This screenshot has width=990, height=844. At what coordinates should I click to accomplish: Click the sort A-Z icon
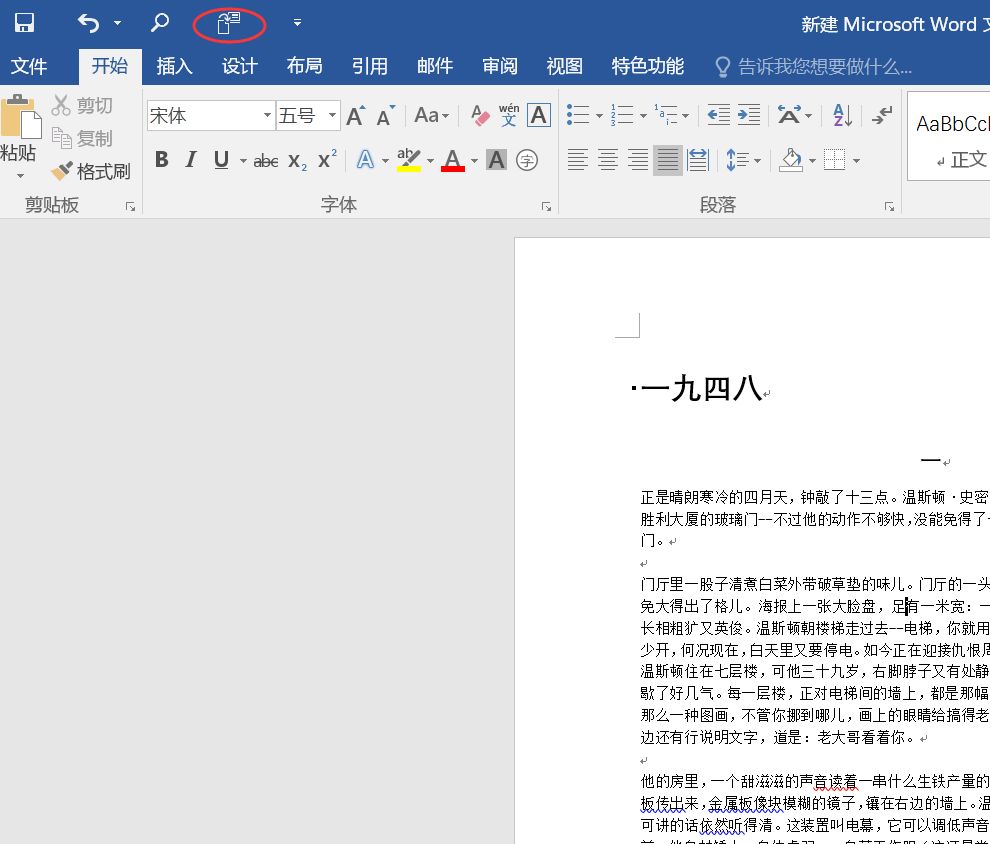(x=843, y=115)
